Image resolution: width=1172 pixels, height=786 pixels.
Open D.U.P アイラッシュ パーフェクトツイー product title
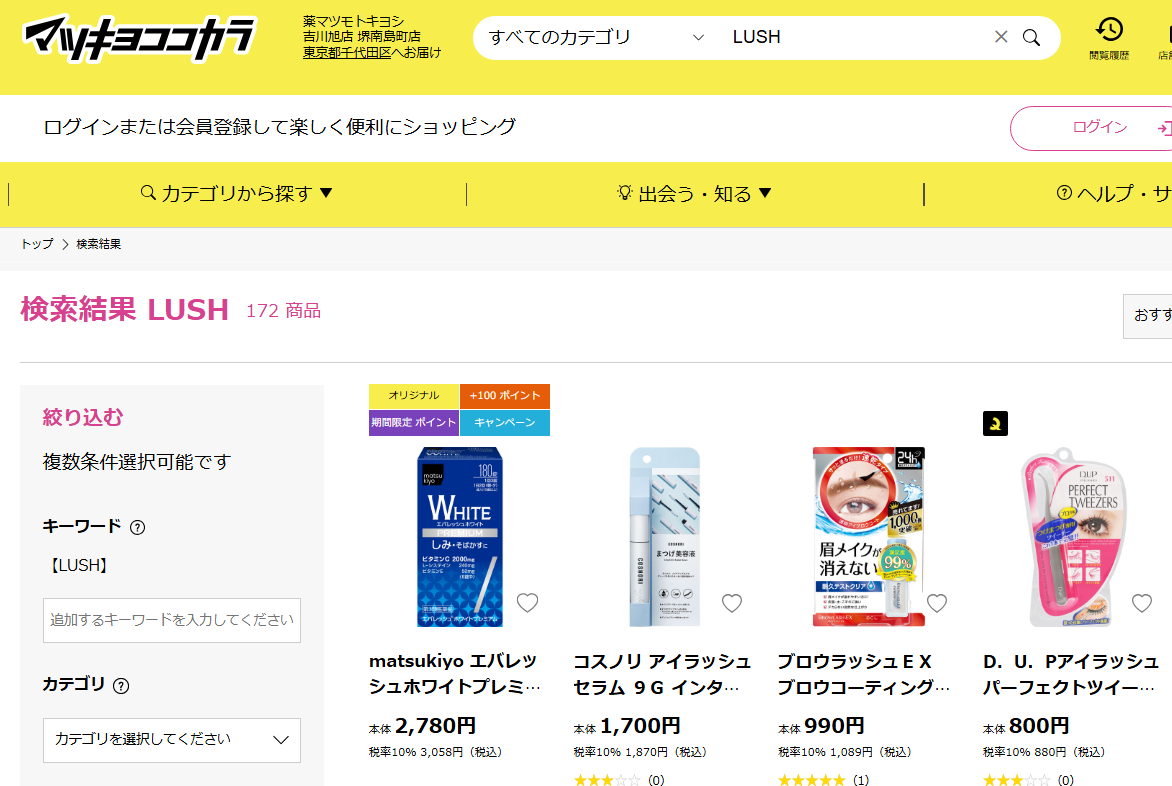[x=1070, y=674]
